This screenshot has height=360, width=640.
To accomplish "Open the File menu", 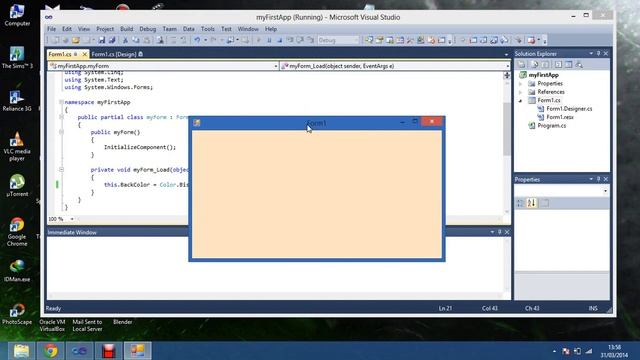I will tap(51, 29).
